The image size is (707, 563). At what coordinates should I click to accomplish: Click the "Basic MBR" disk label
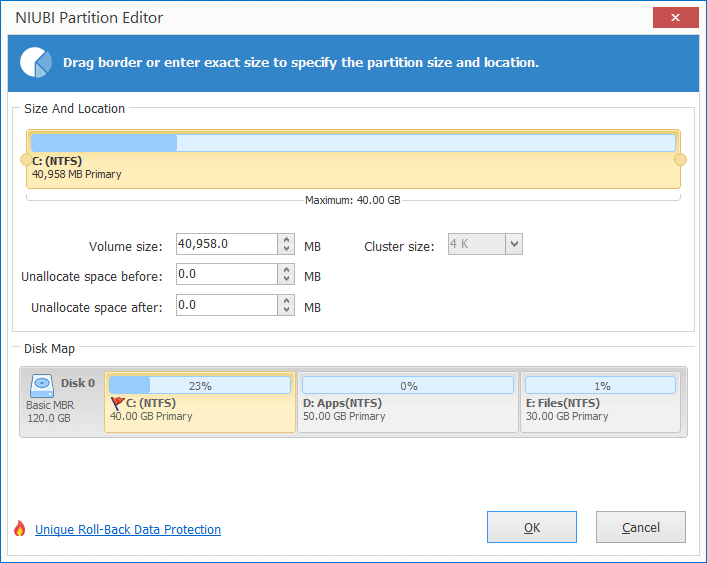(50, 405)
